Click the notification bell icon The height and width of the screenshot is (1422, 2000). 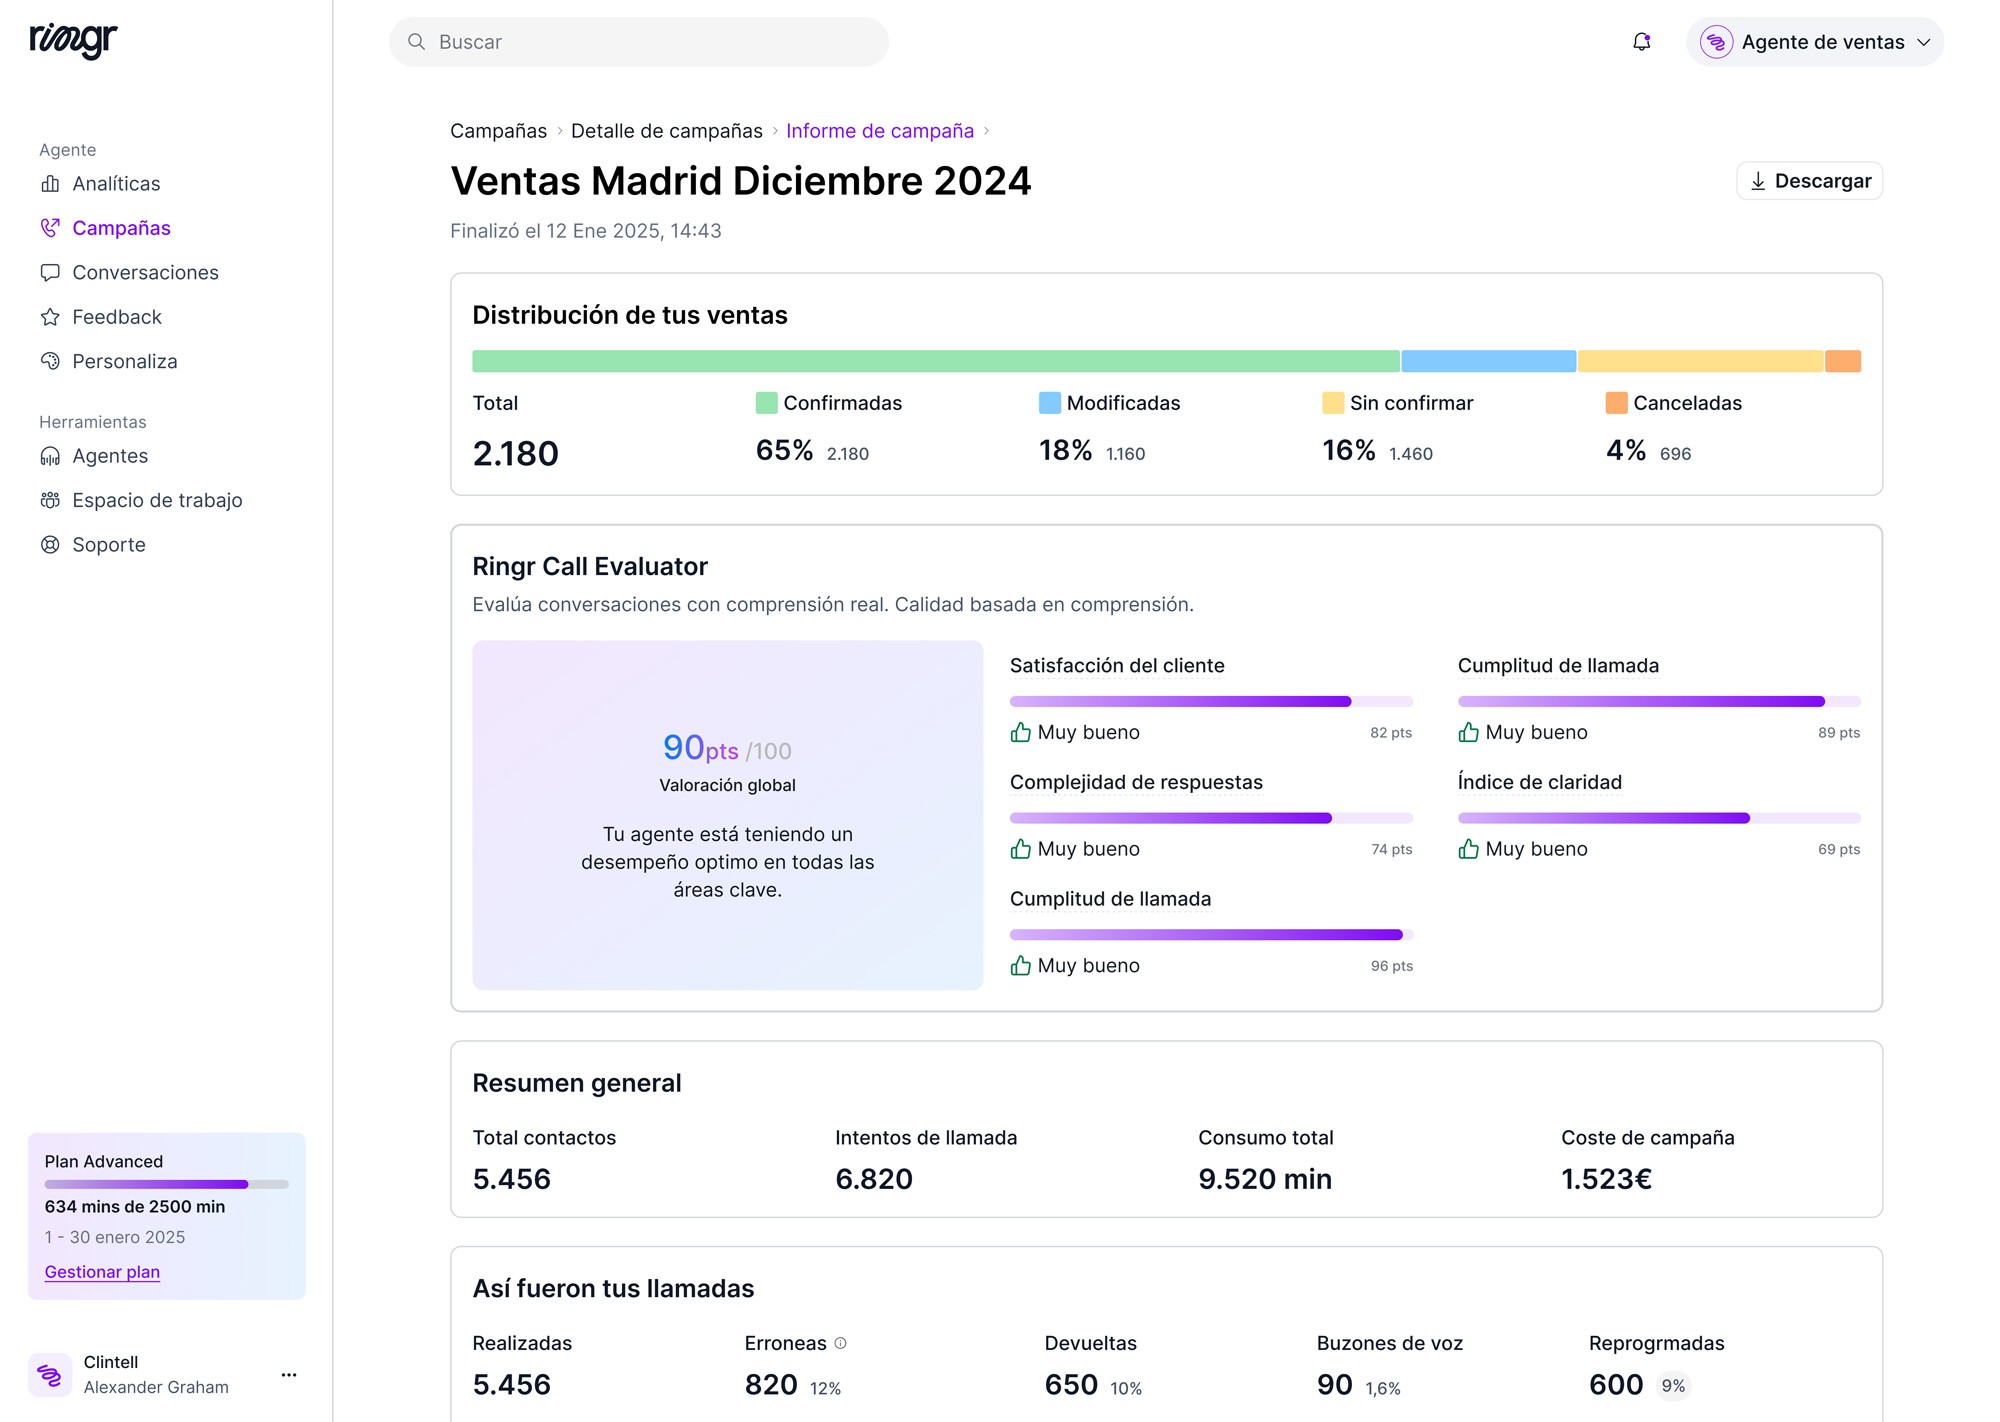[1641, 42]
